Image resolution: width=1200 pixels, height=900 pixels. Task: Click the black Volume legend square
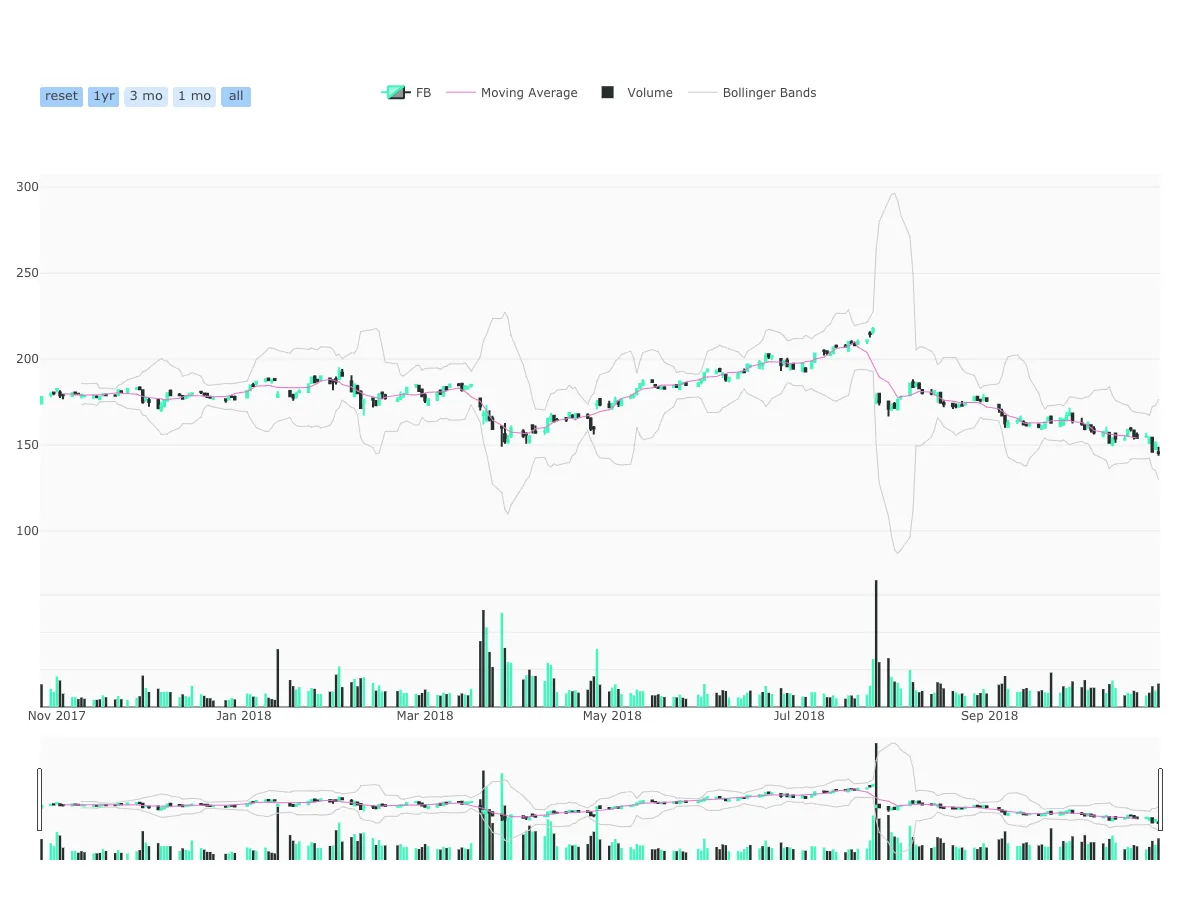coord(607,93)
